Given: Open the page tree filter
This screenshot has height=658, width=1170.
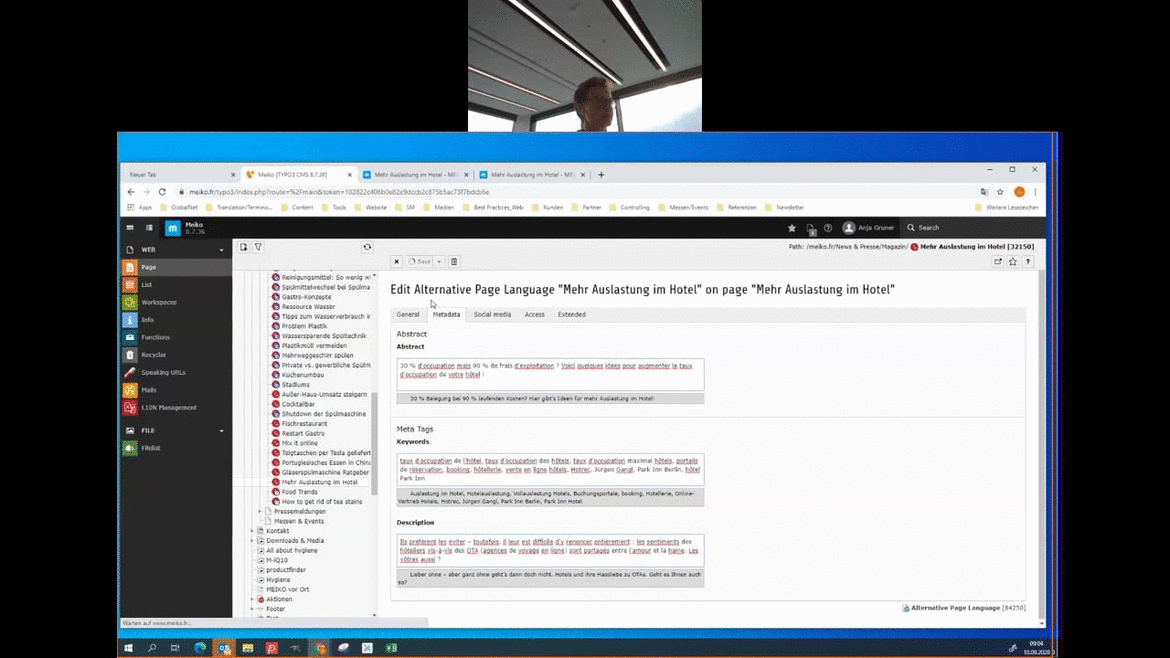Looking at the screenshot, I should [258, 247].
